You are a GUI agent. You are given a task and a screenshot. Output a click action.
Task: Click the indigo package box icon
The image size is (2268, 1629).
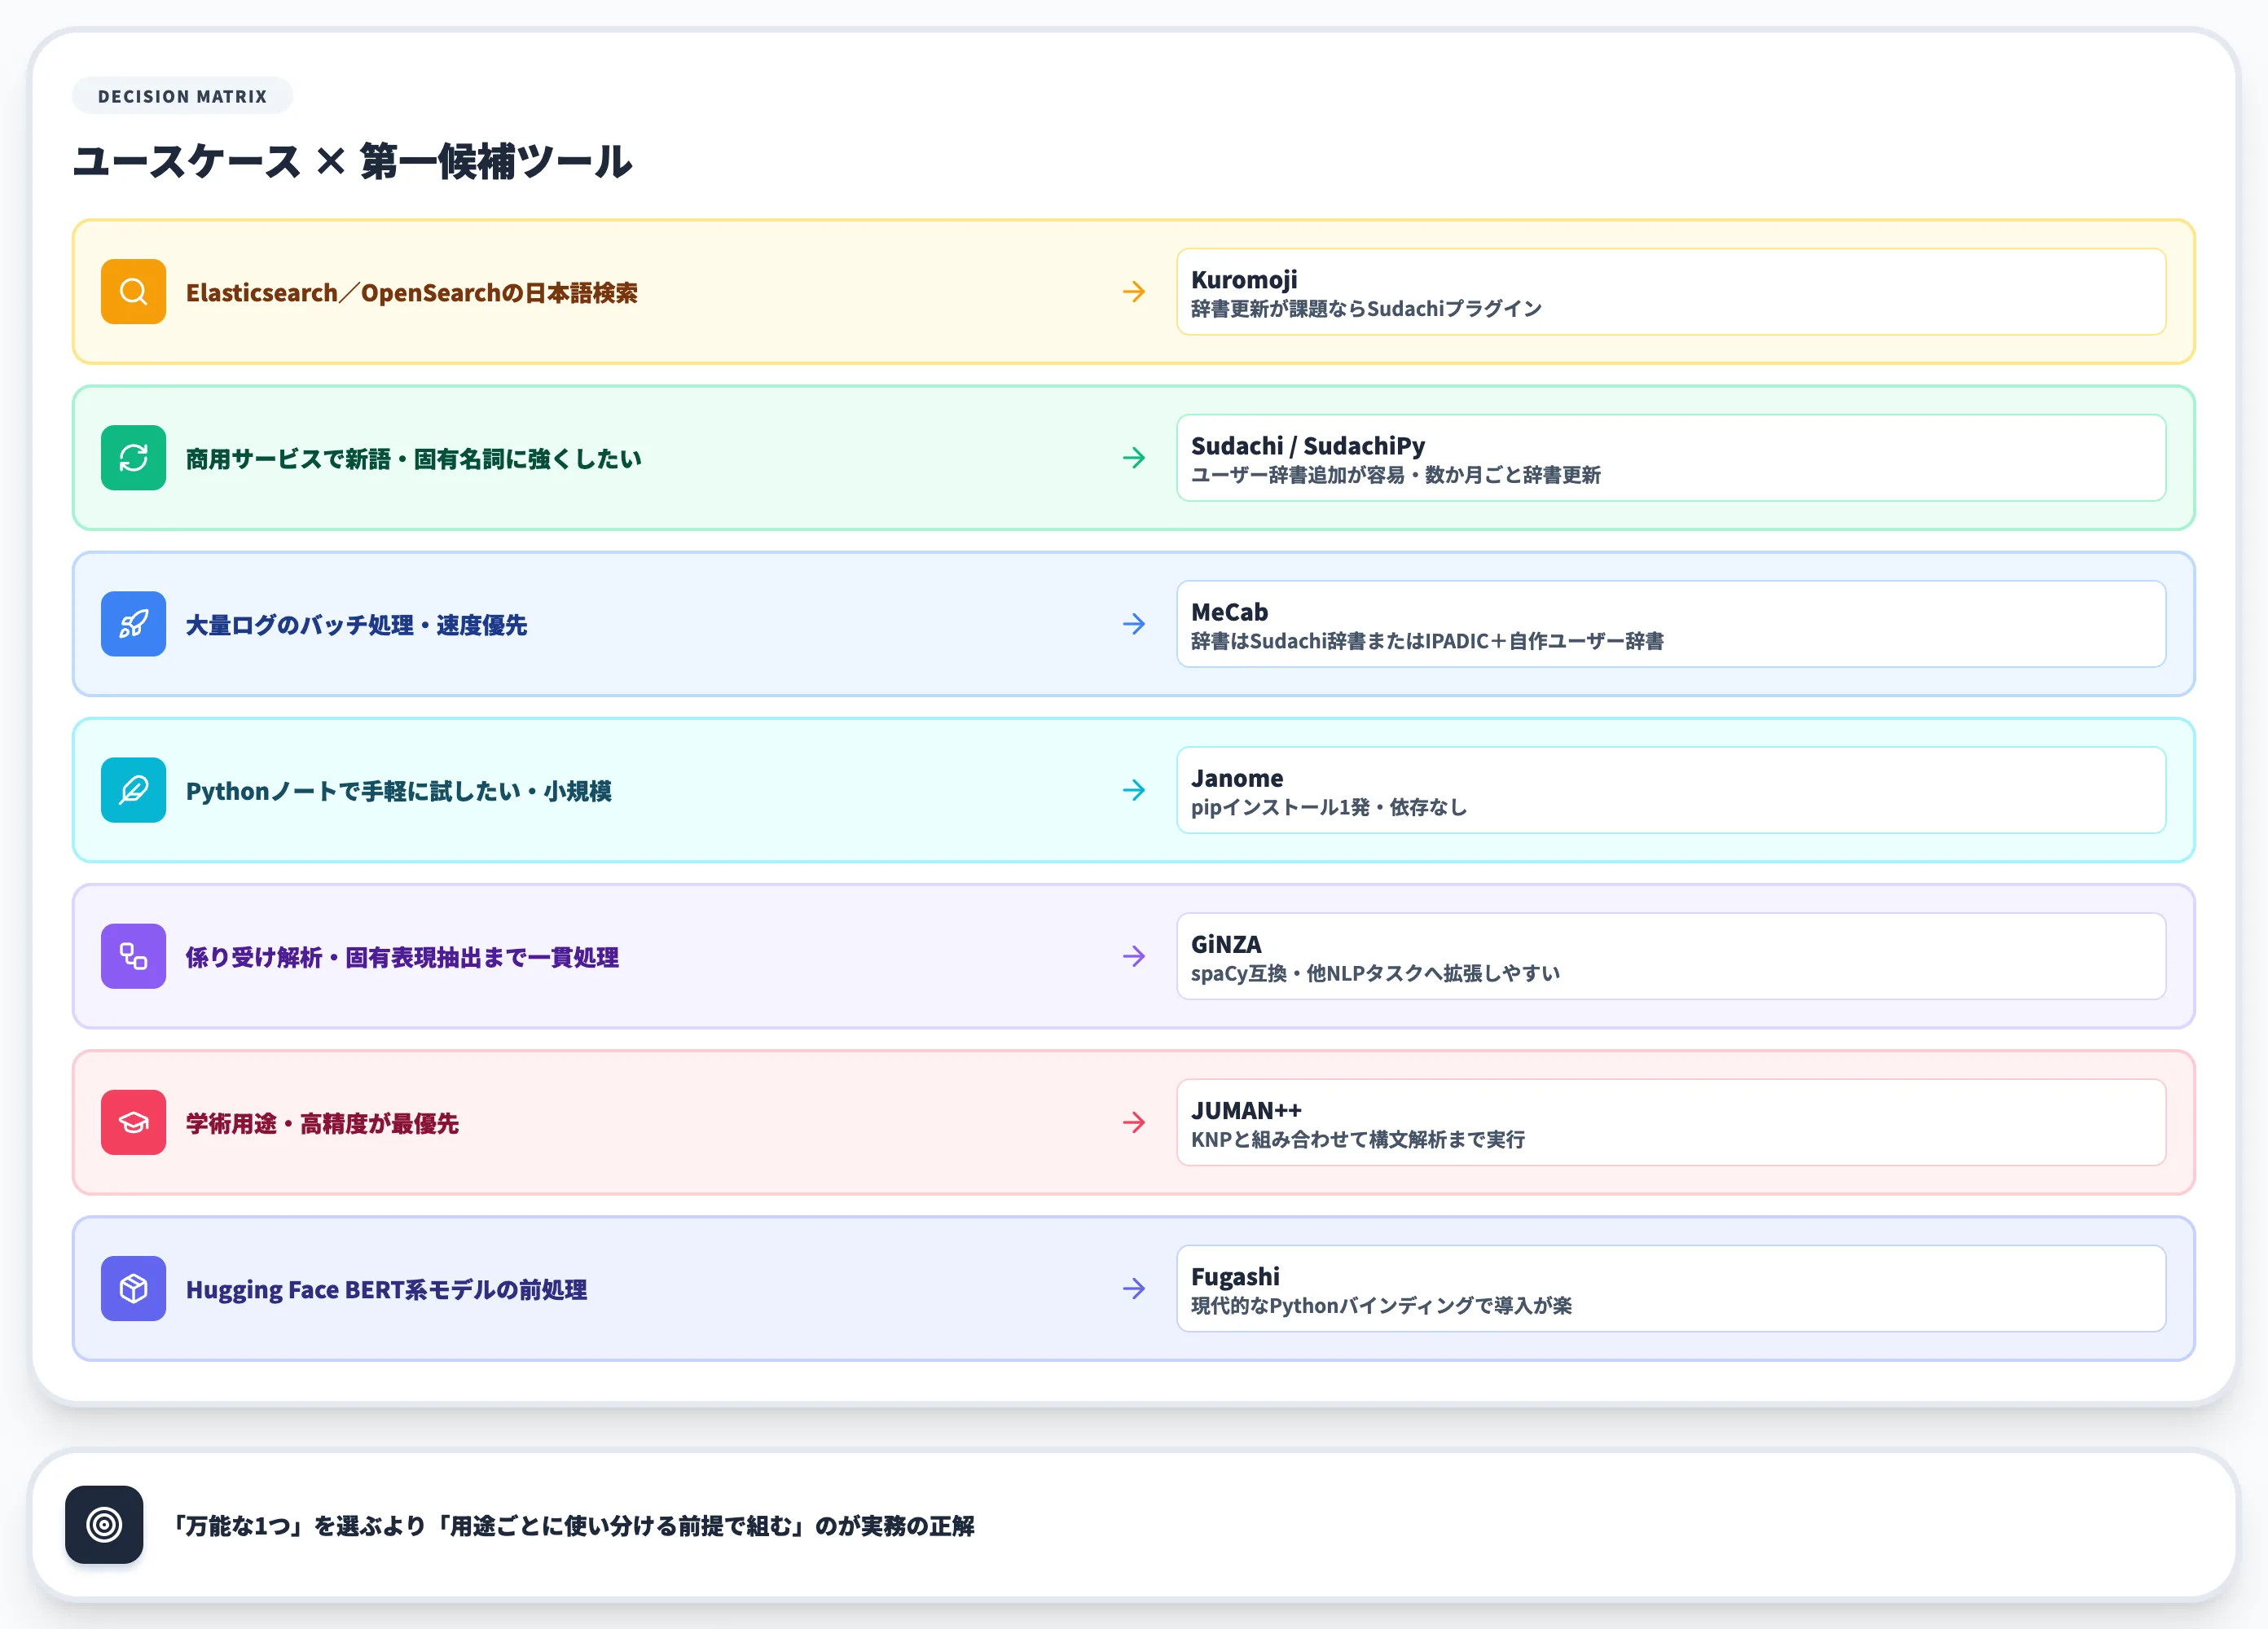133,1288
